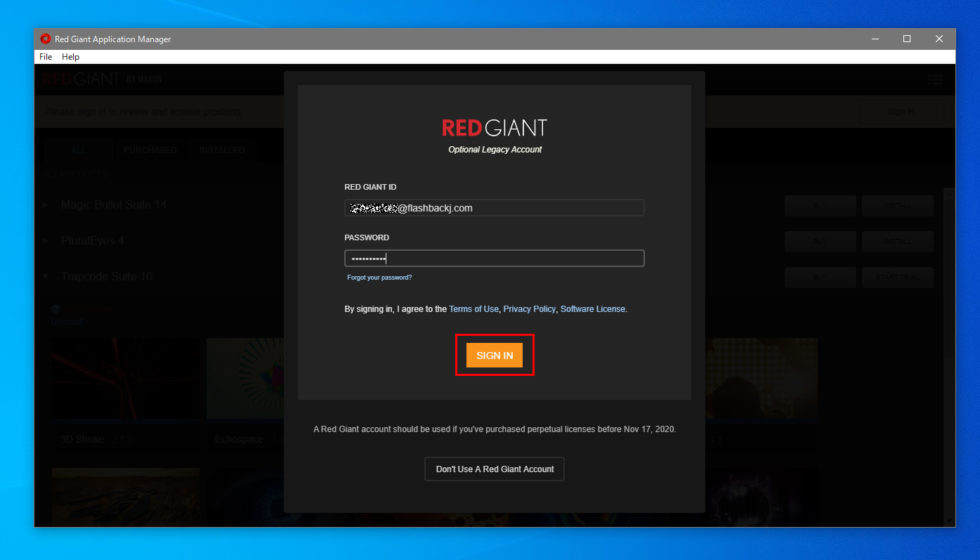
Task: Focus the Password input field
Action: tap(494, 258)
